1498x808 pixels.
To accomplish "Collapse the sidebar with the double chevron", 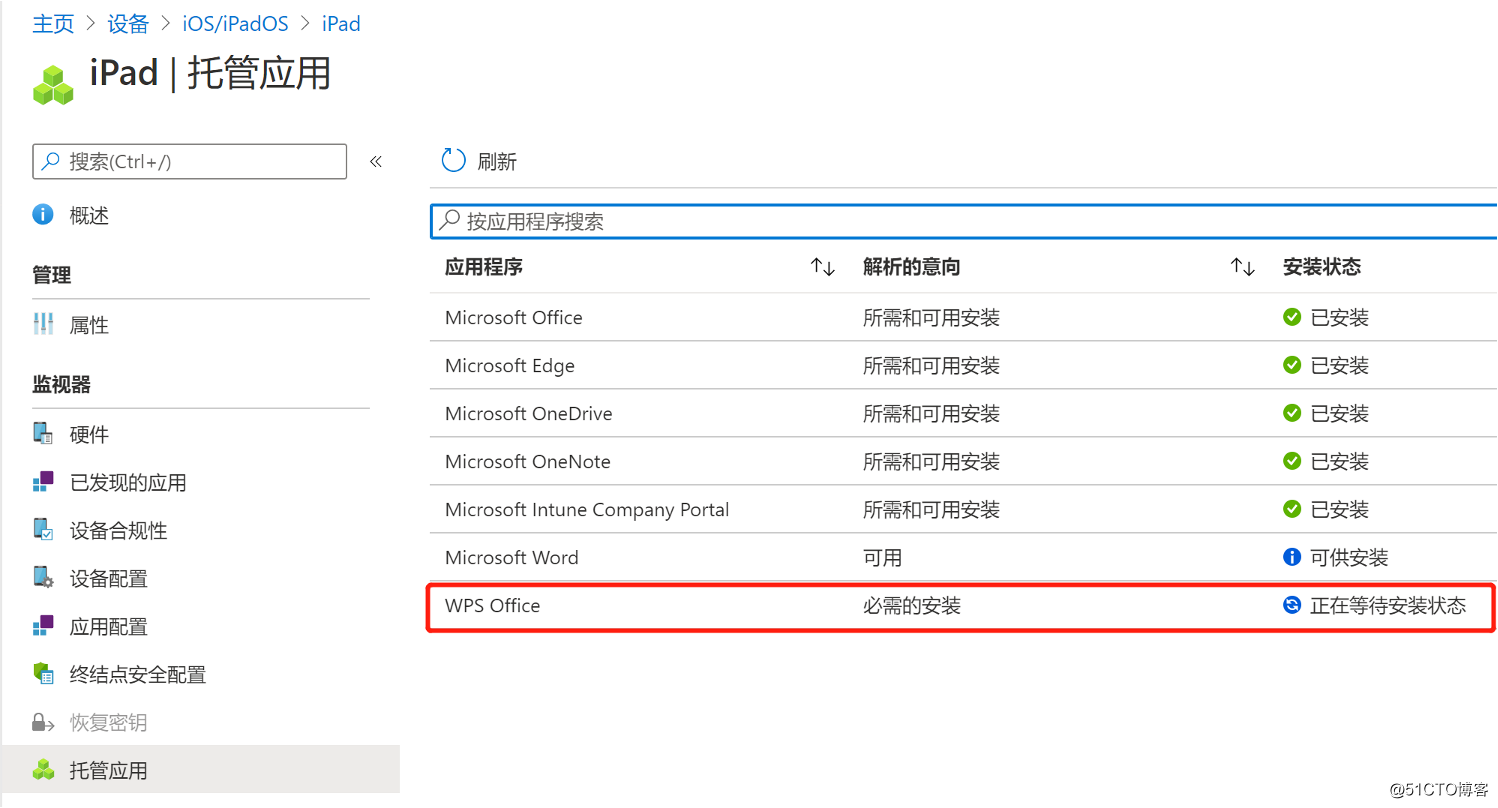I will tap(376, 161).
